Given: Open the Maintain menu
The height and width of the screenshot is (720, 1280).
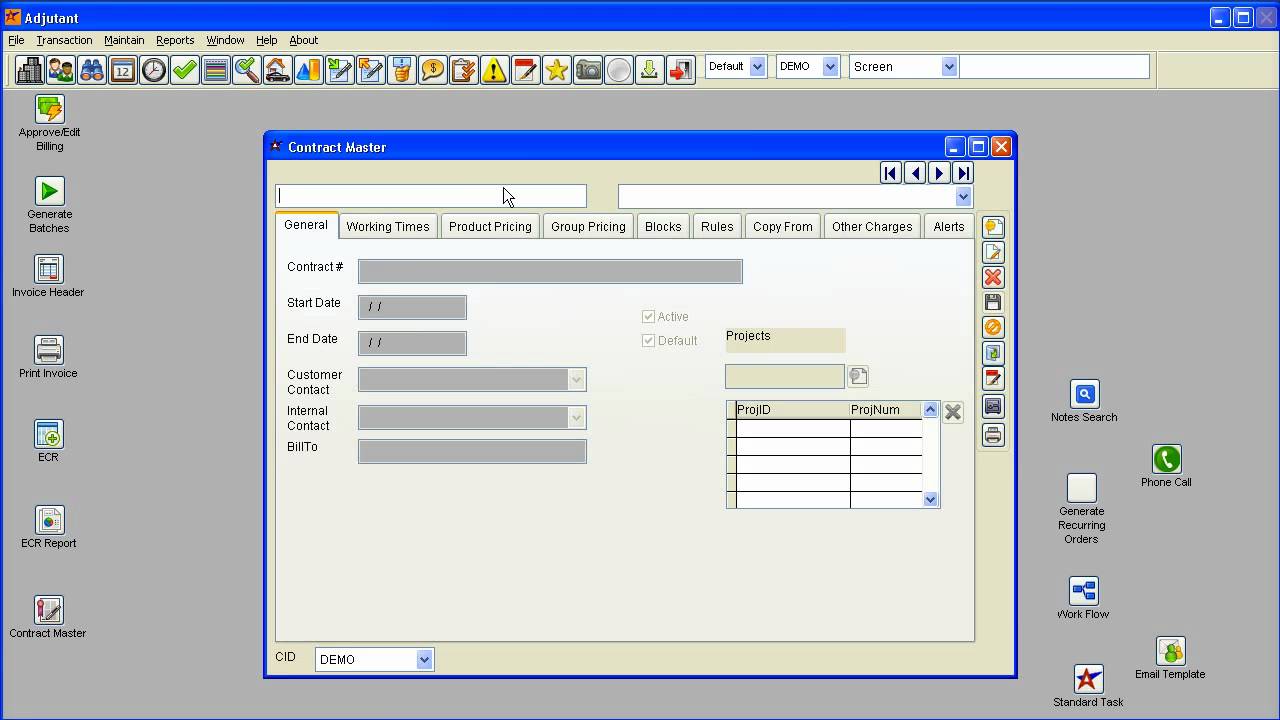Looking at the screenshot, I should click(124, 40).
